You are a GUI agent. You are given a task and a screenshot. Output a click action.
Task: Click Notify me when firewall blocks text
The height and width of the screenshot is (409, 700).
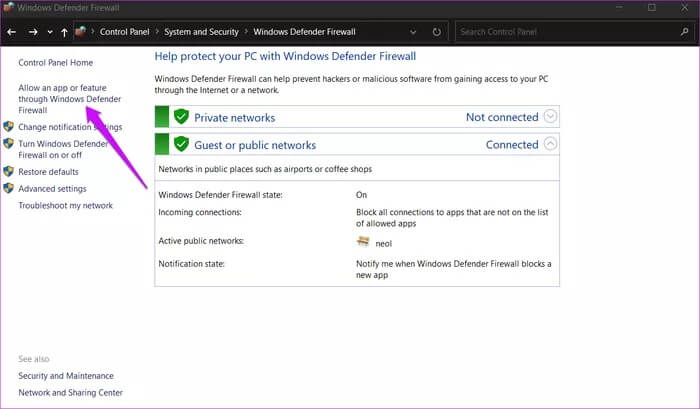coord(454,269)
